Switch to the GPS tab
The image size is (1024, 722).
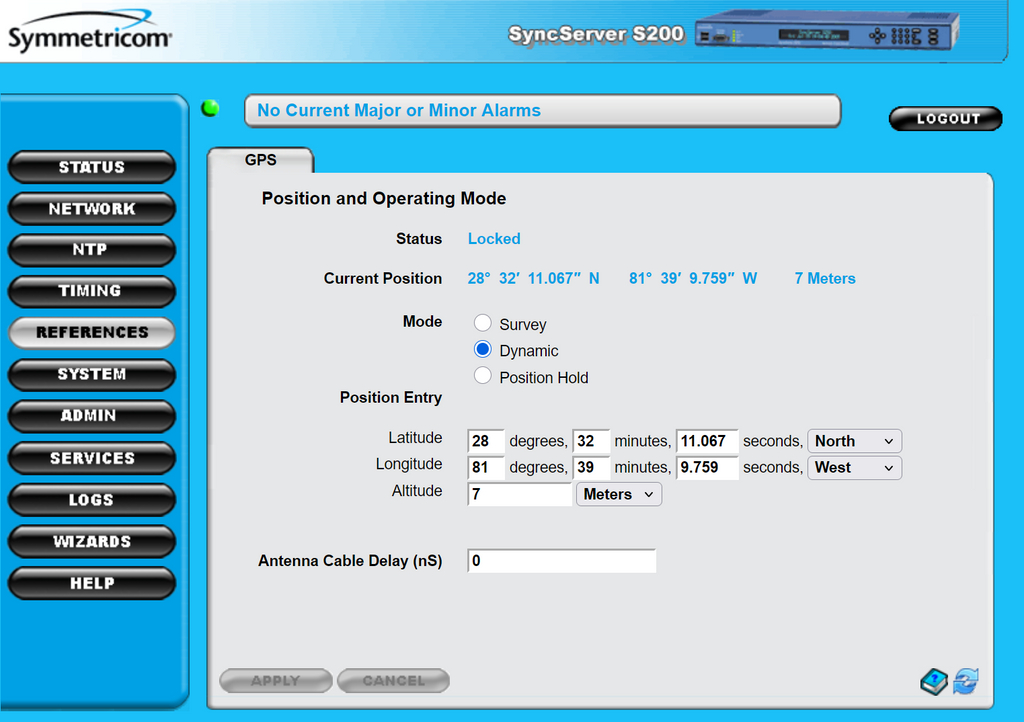click(260, 160)
